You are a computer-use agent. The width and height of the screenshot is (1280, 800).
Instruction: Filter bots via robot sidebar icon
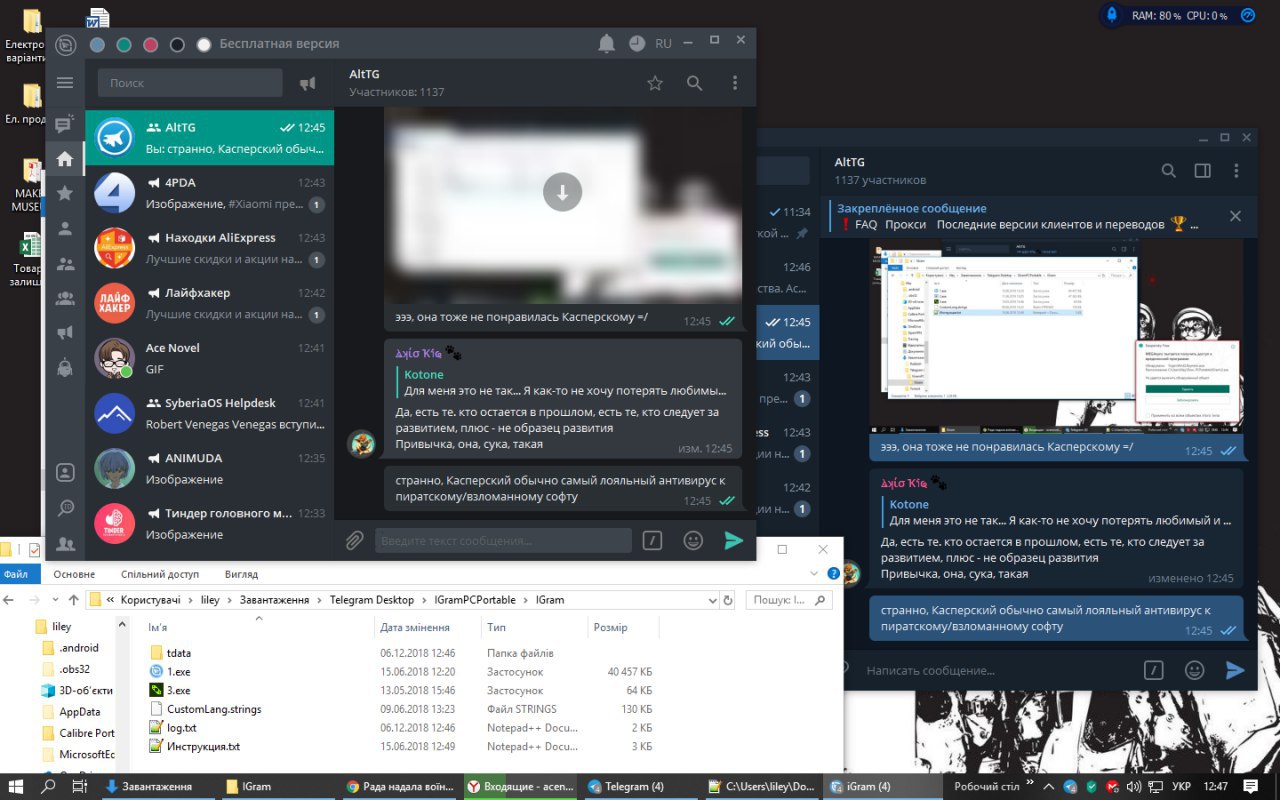point(65,366)
